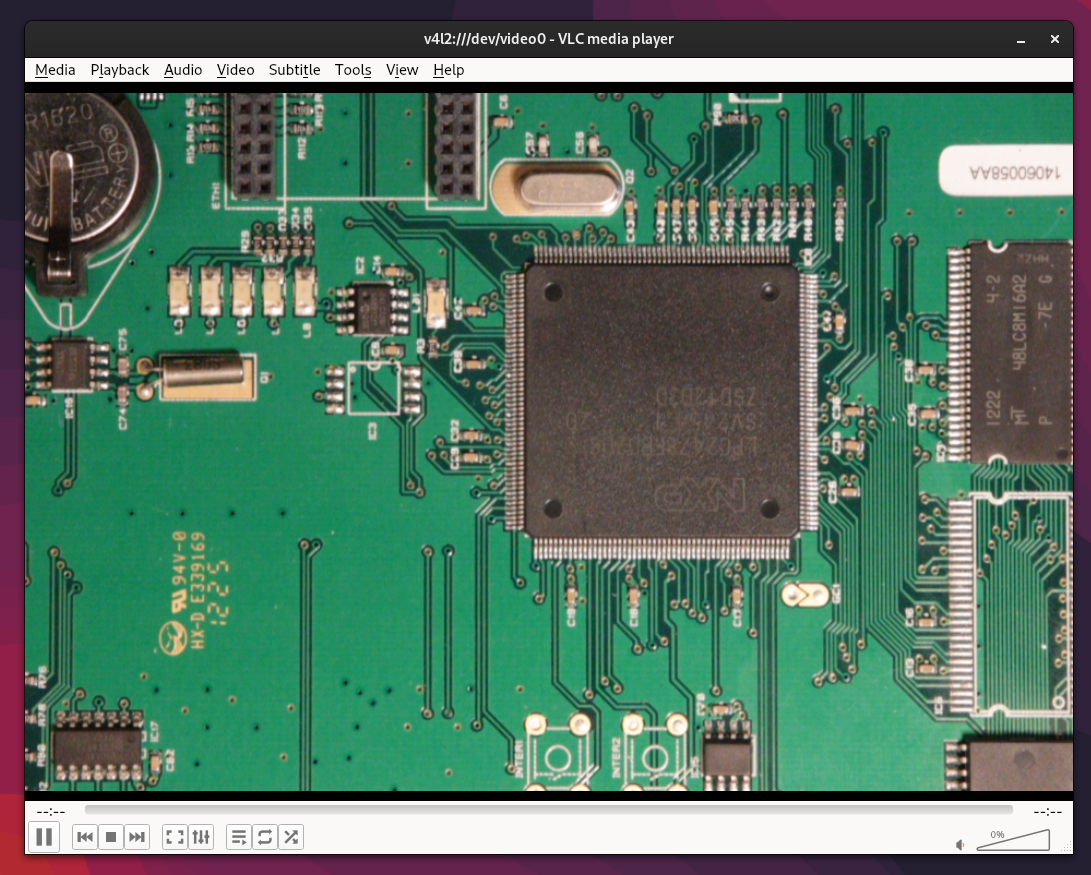
Task: Skip to the next media item
Action: 137,837
